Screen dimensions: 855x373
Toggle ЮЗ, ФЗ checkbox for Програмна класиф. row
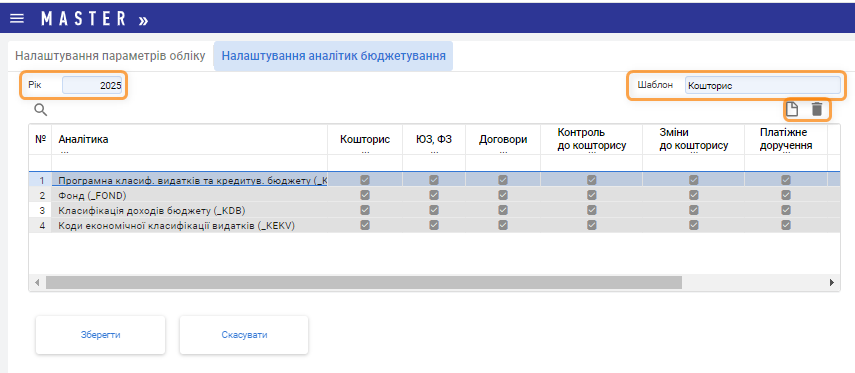(433, 179)
